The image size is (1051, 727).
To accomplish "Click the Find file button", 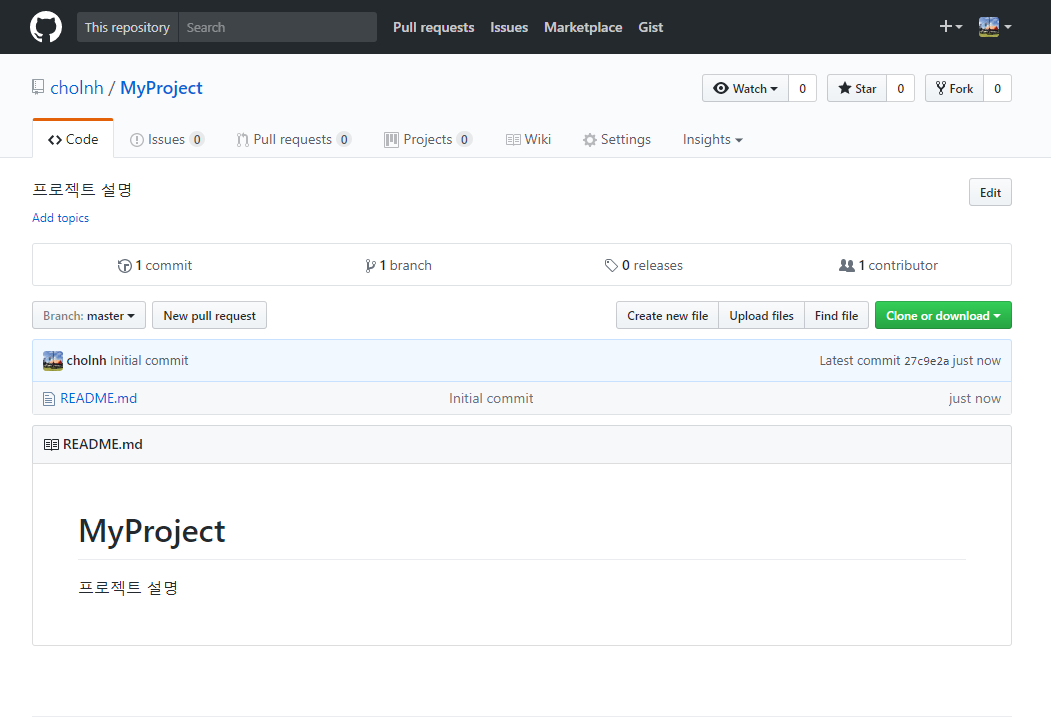I will (x=837, y=316).
